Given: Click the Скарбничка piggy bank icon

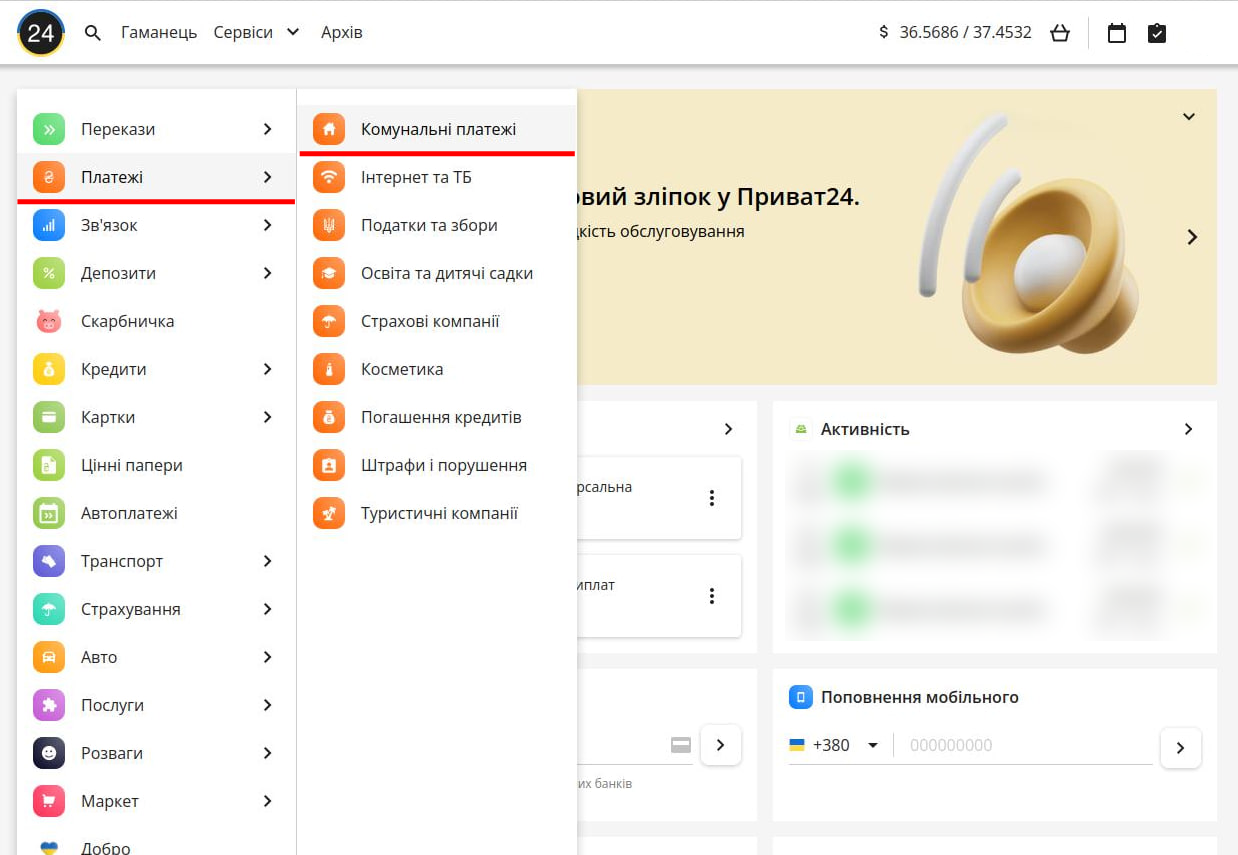Looking at the screenshot, I should point(49,321).
